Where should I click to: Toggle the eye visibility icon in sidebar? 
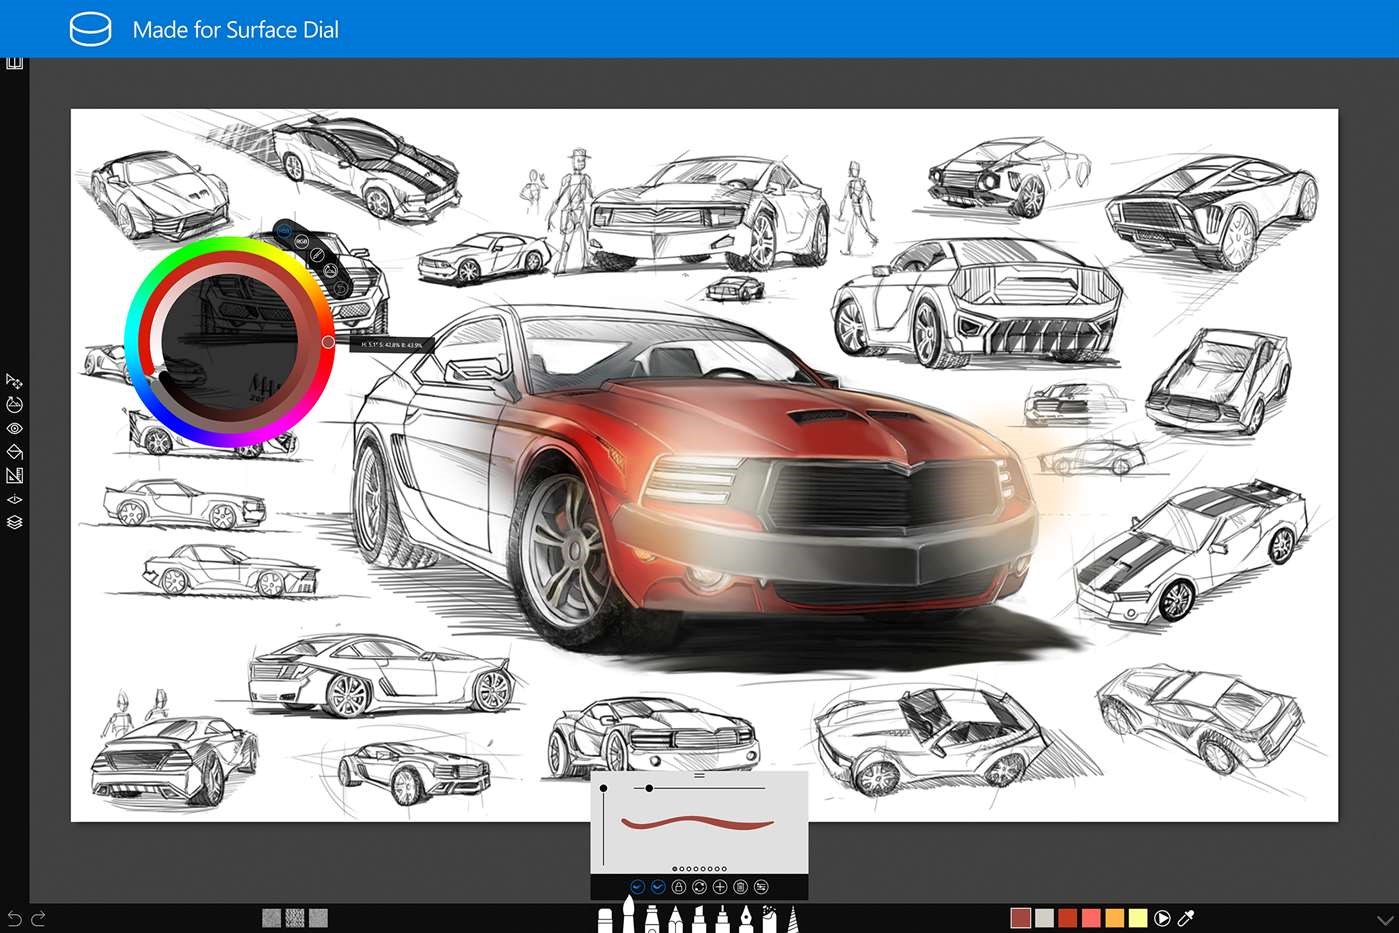pos(14,428)
